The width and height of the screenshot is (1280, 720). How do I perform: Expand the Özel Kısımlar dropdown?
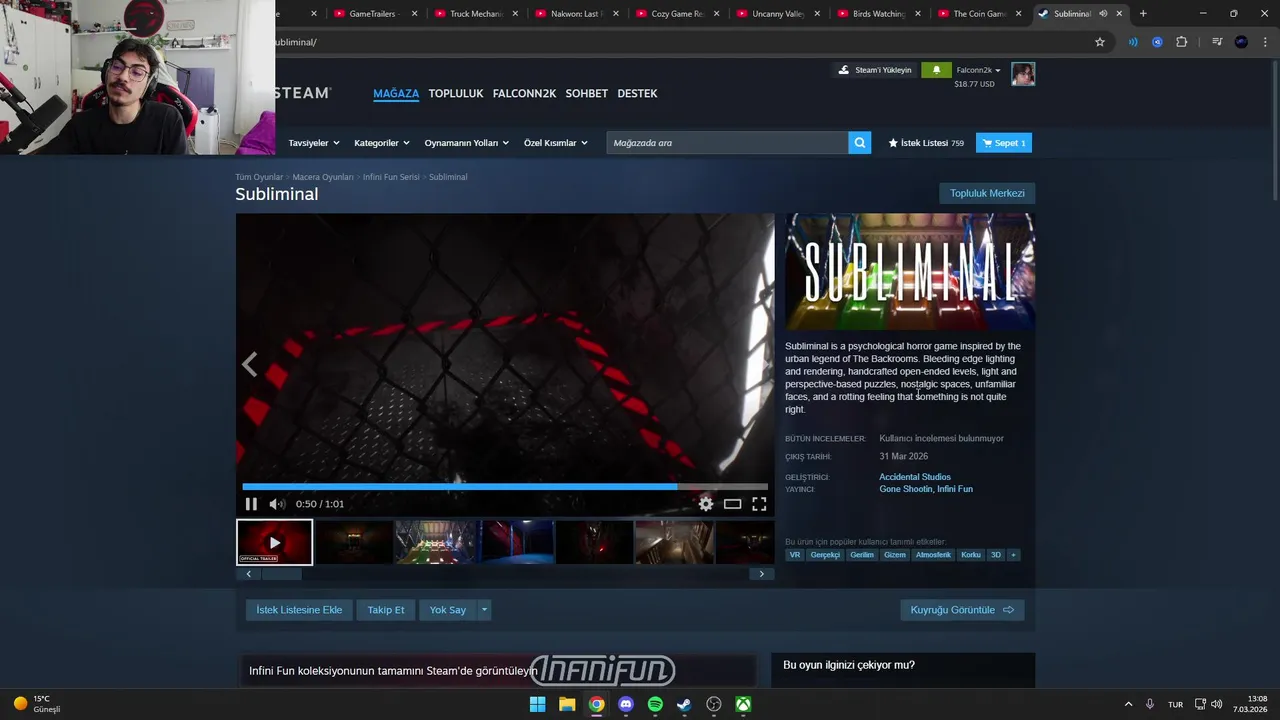(x=556, y=143)
